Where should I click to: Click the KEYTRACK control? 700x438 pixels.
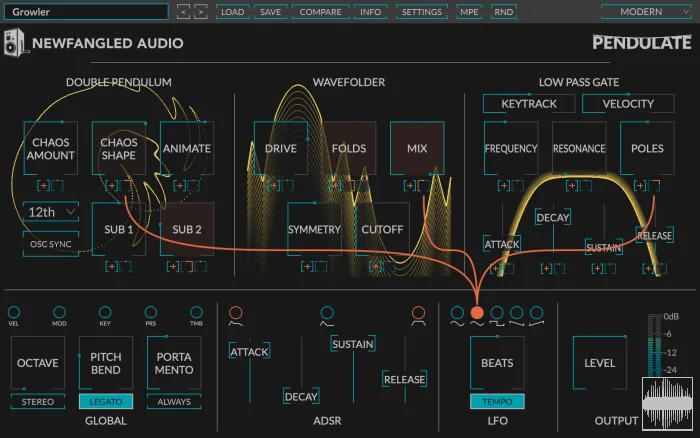pos(529,104)
